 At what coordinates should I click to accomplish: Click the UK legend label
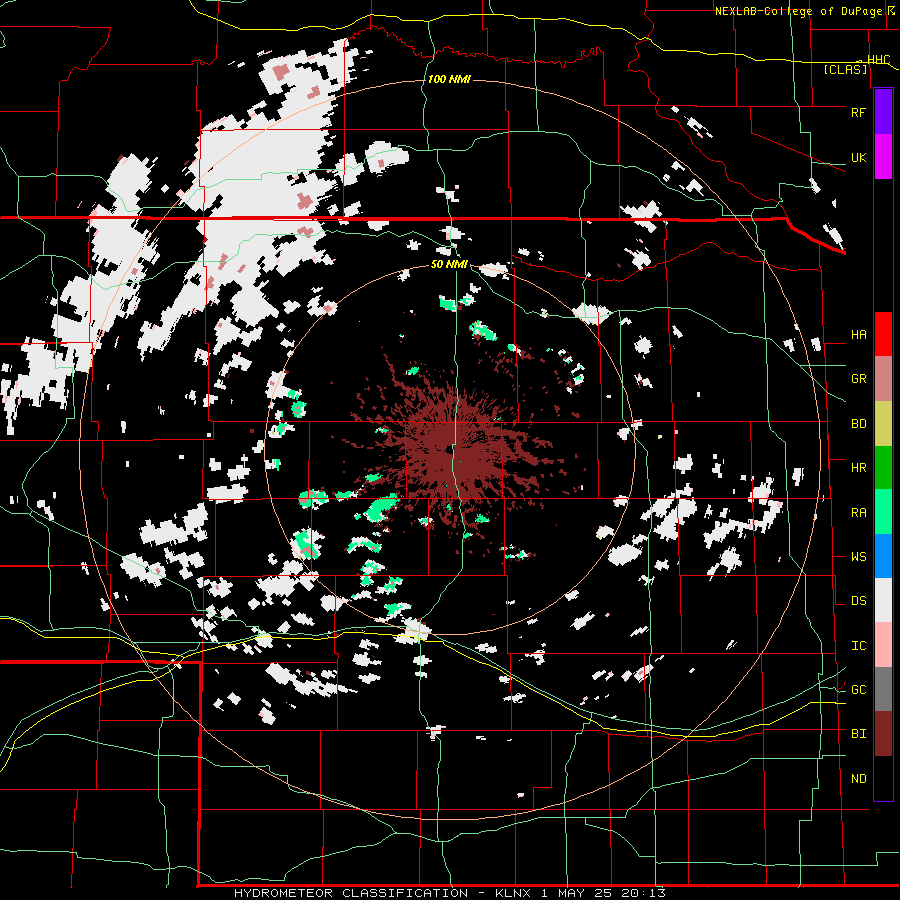858,157
